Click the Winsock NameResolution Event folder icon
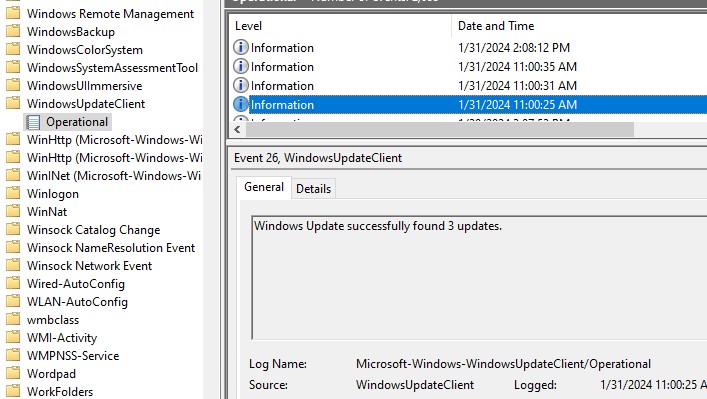This screenshot has height=399, width=707. click(13, 248)
